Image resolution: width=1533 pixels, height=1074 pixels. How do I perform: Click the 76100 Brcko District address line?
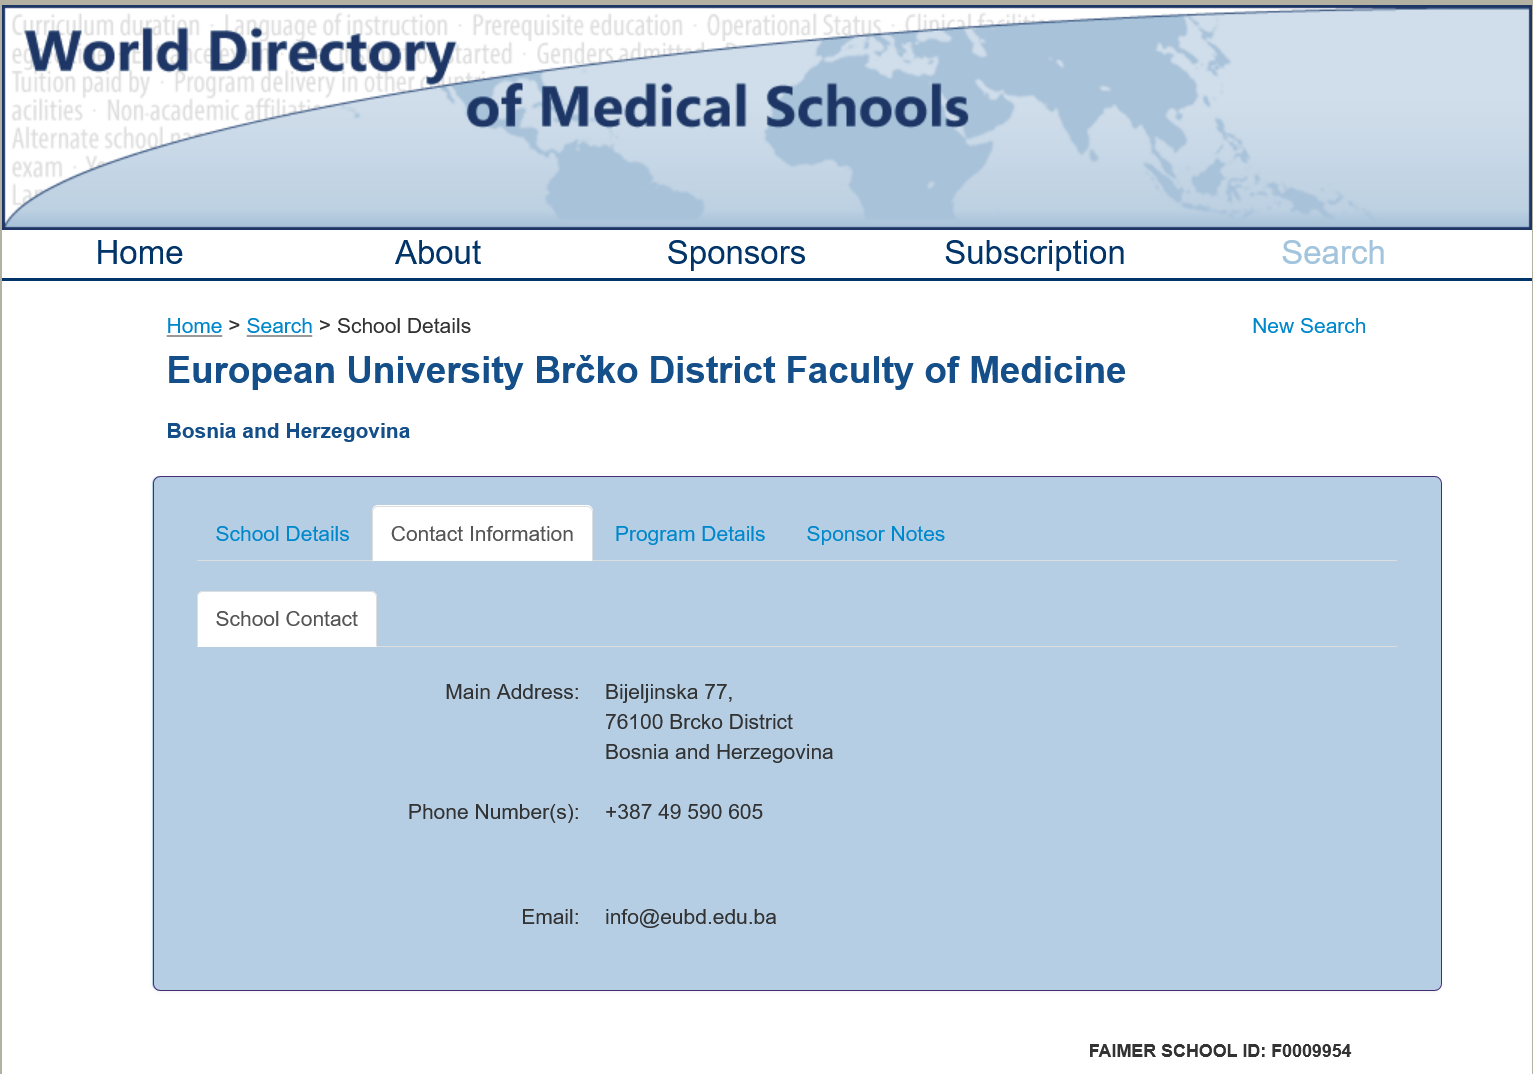(x=699, y=722)
